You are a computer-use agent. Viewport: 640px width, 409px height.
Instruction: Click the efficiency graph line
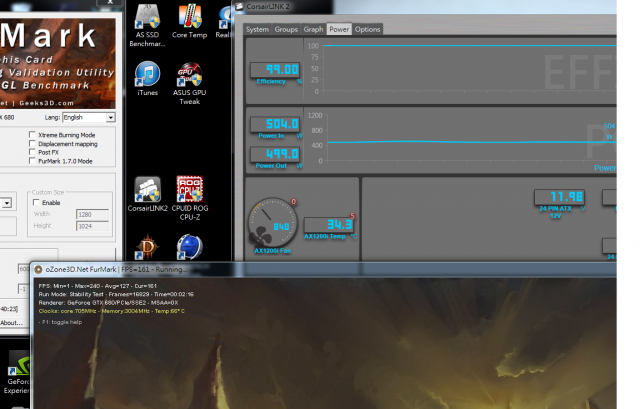[x=469, y=46]
